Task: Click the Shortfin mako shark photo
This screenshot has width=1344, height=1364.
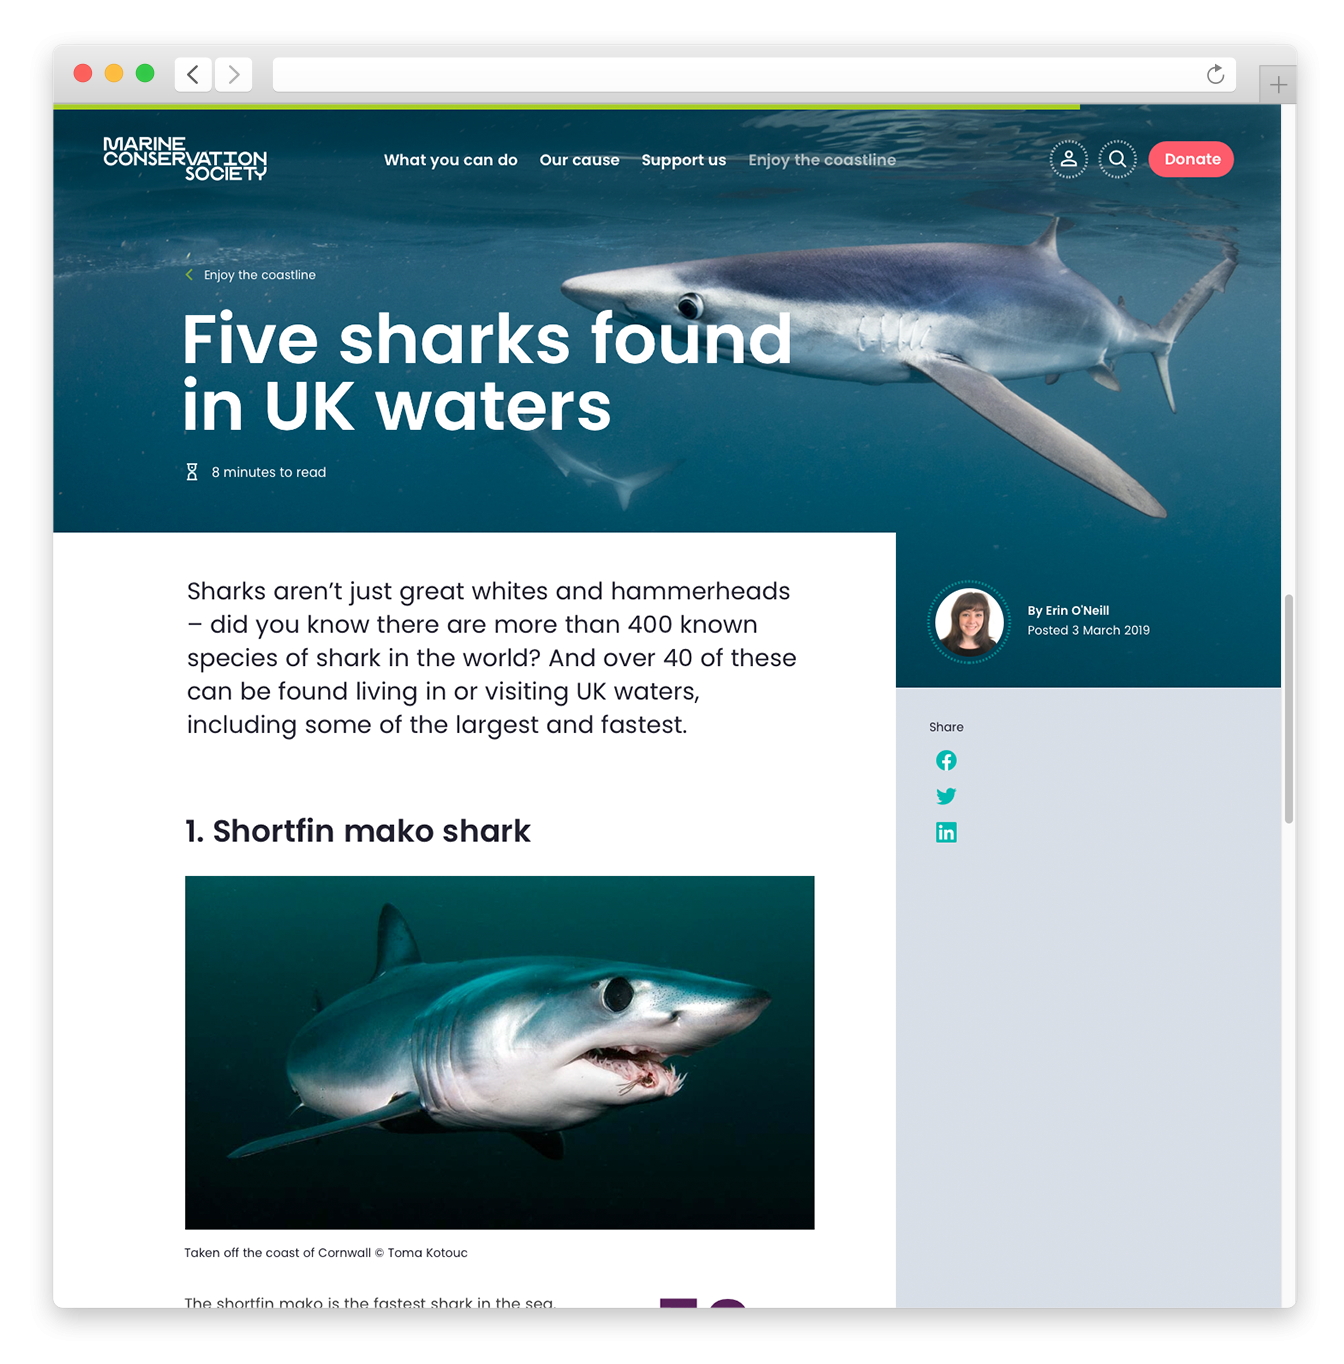Action: [x=500, y=1053]
